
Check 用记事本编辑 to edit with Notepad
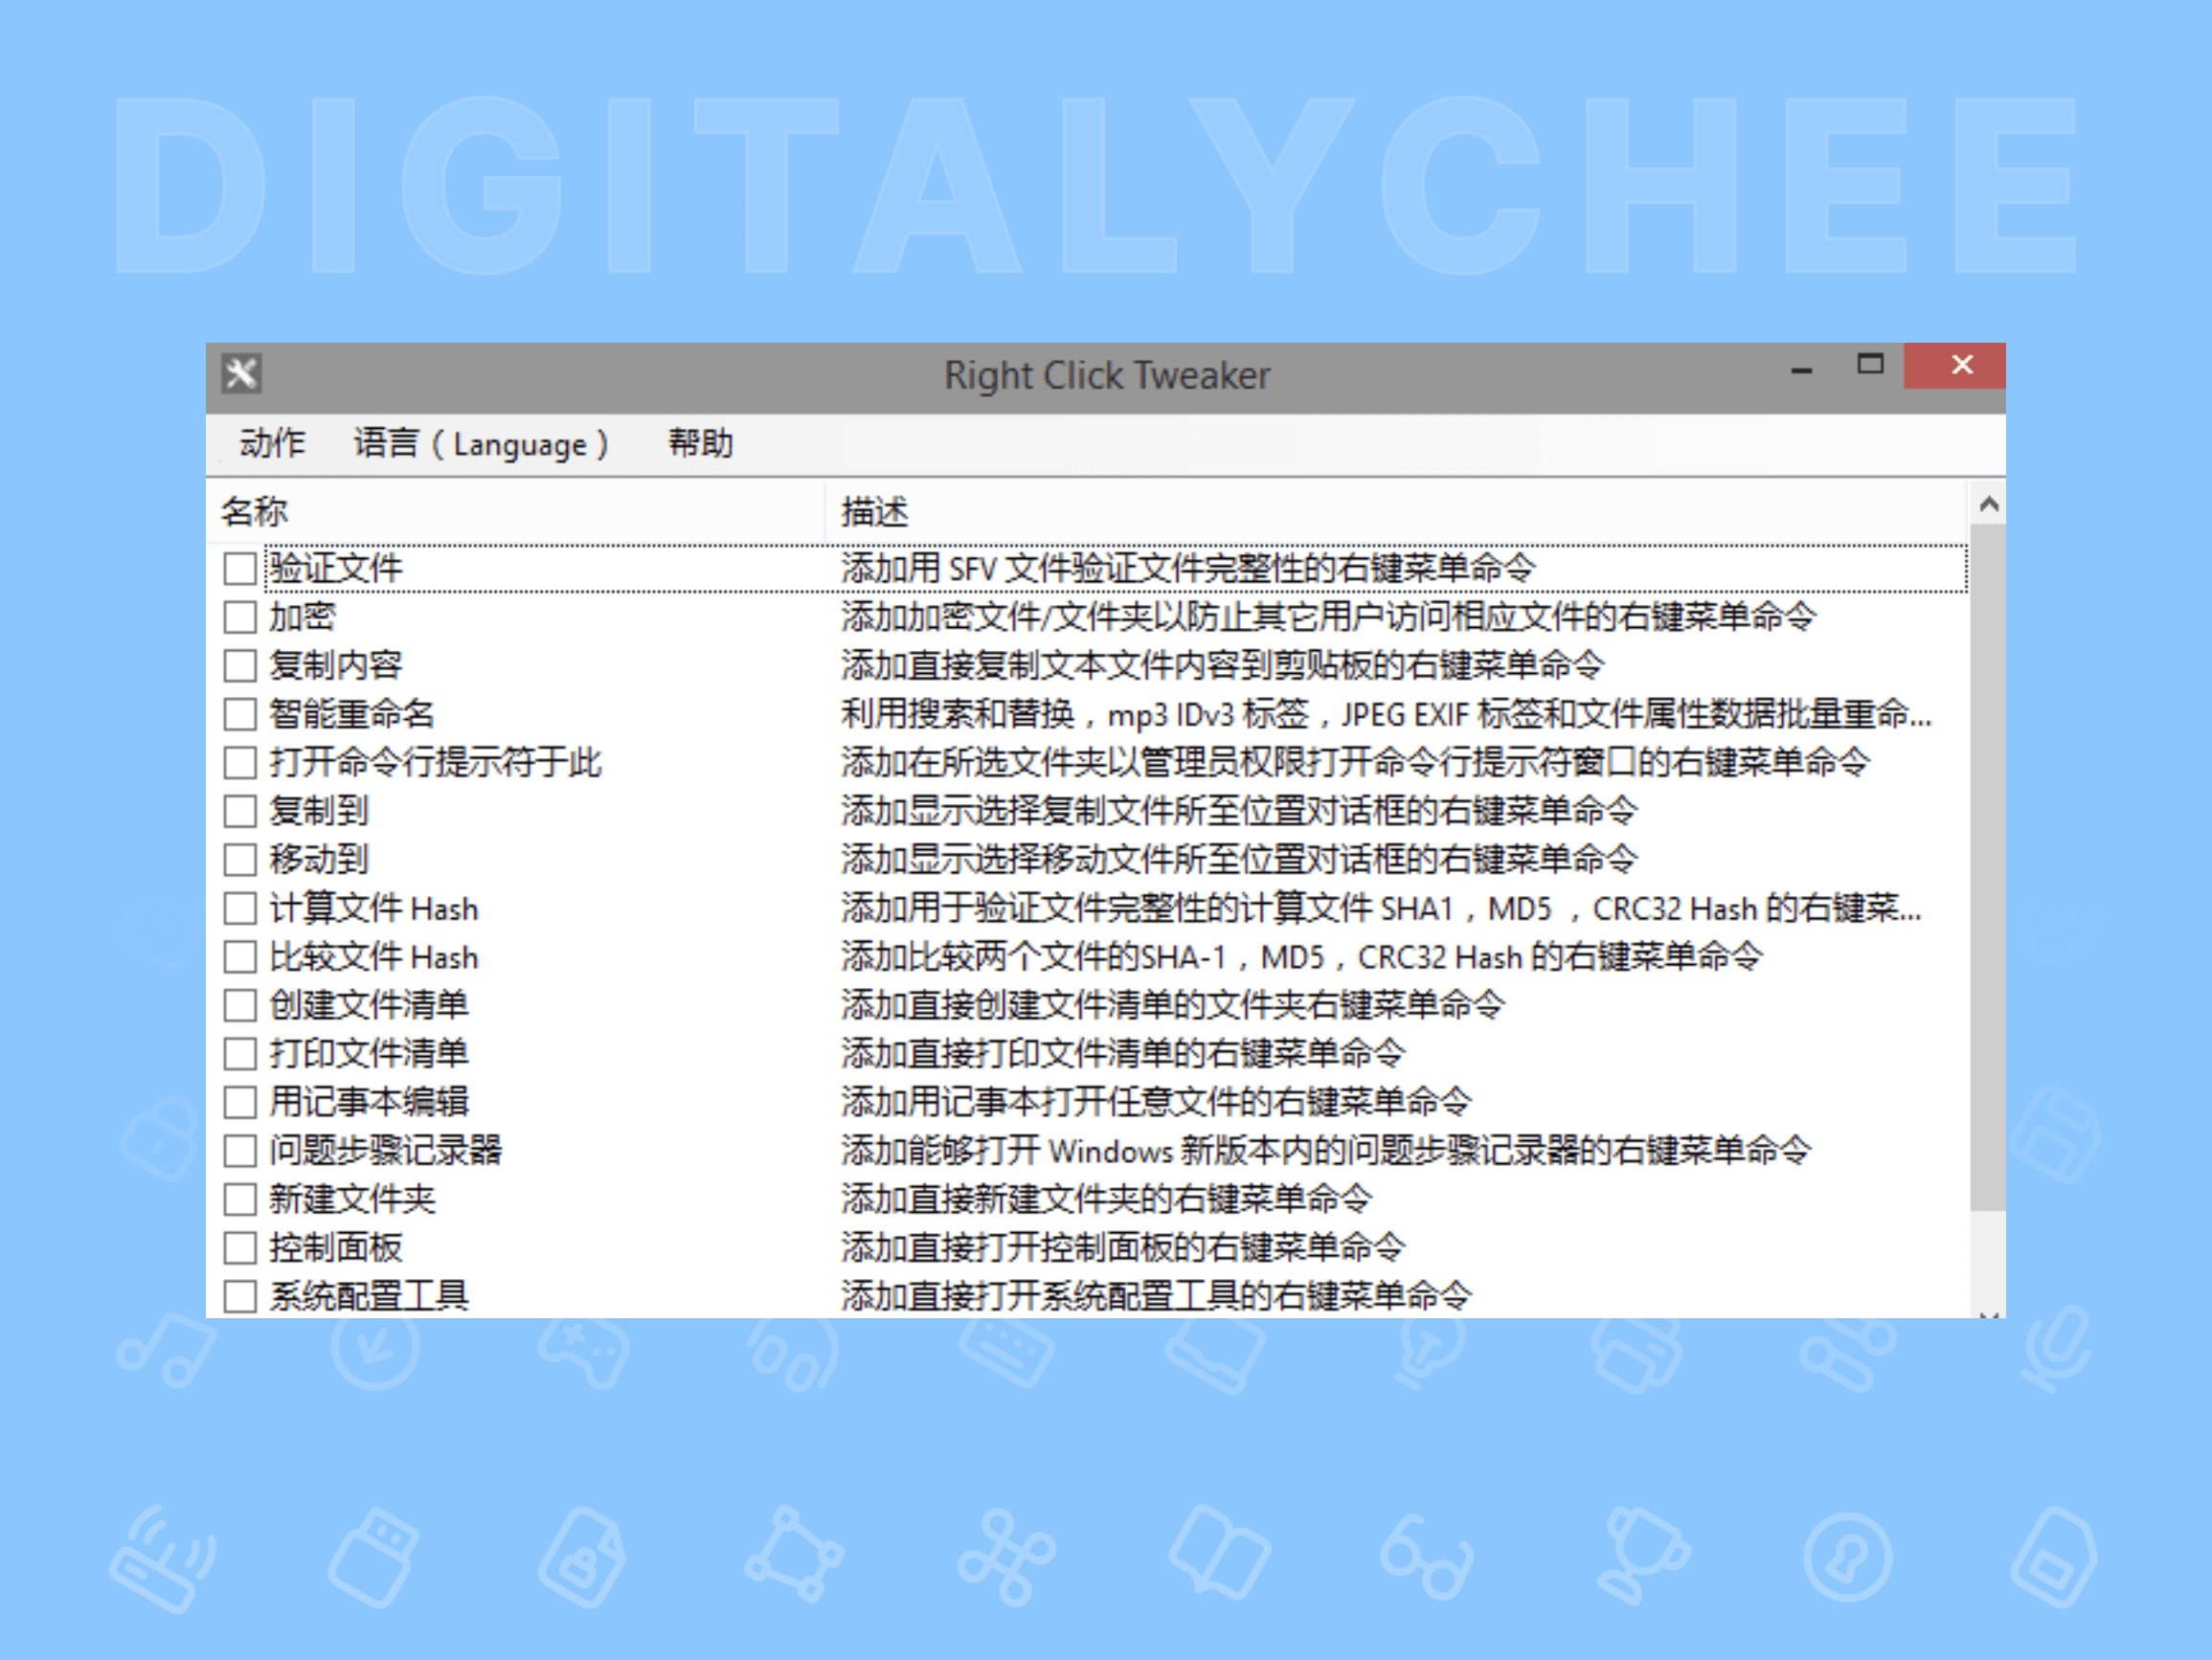(x=240, y=1101)
